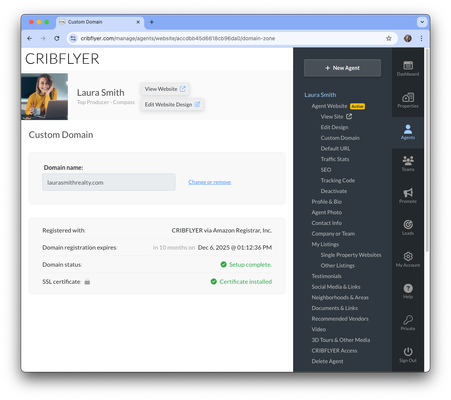Open the Dashboard icon in sidebar
Screen dimensions: 451x400
click(408, 65)
